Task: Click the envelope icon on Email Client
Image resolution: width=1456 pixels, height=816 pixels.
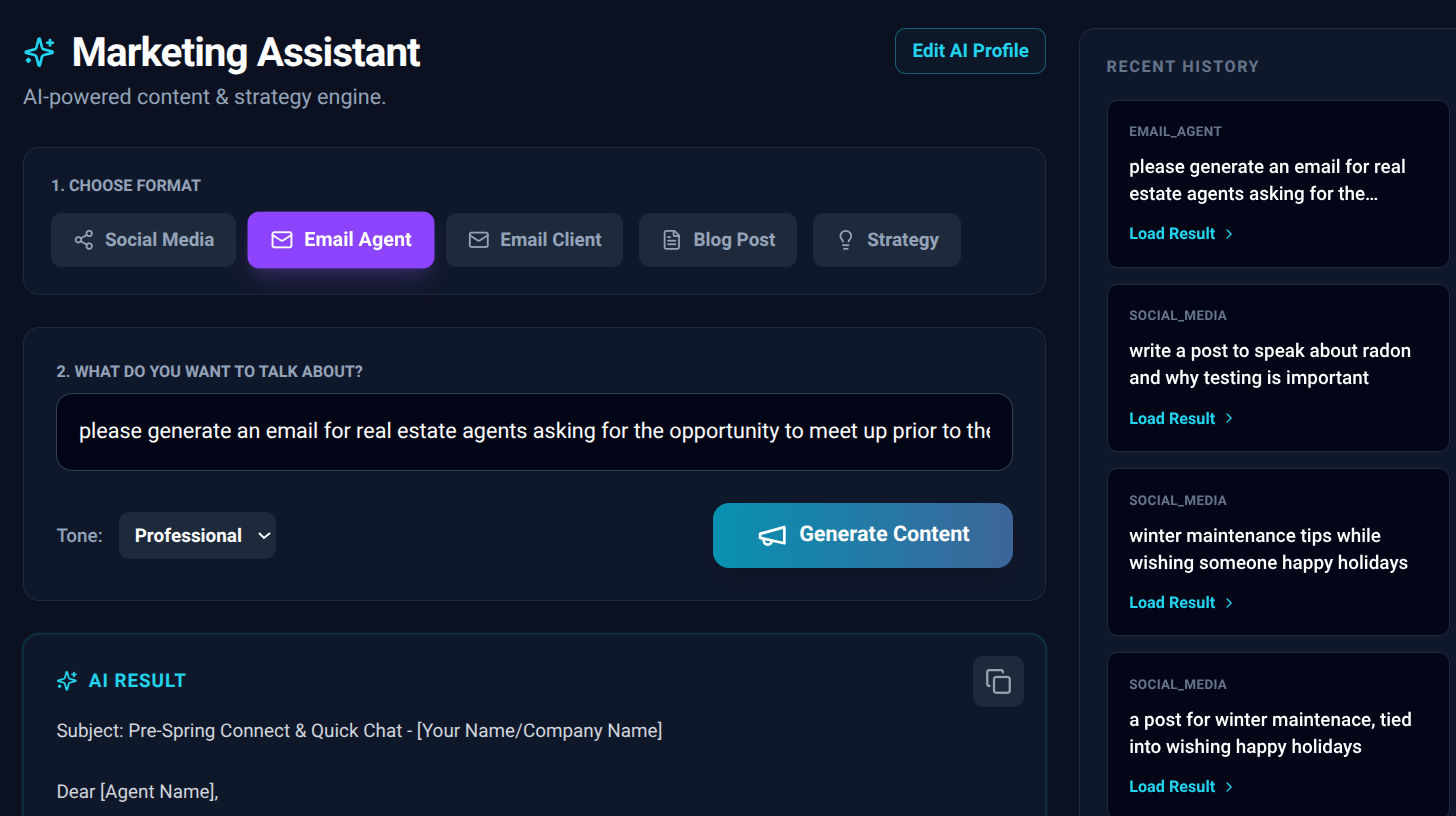Action: pos(478,240)
